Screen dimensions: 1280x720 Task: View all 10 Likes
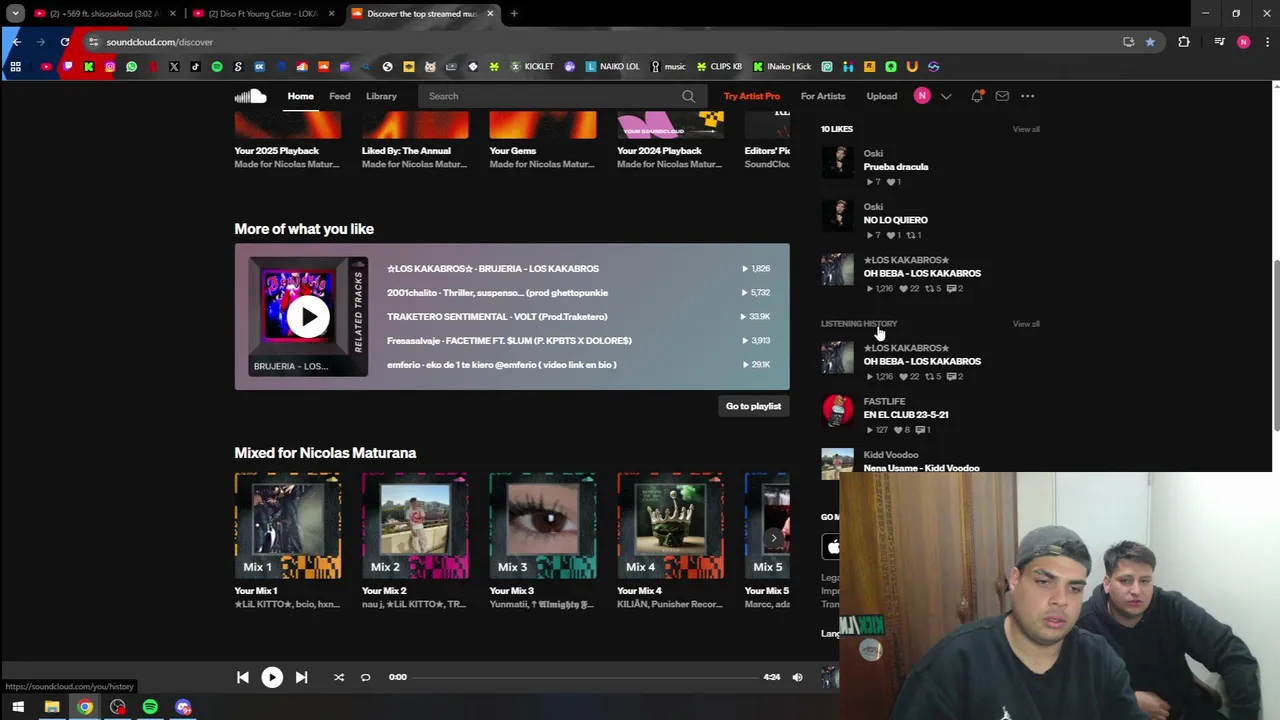[x=1026, y=129]
